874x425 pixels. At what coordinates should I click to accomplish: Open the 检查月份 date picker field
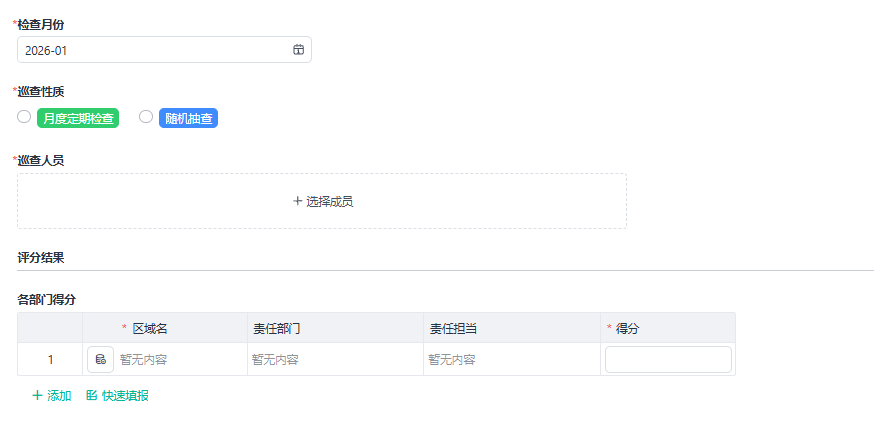click(x=155, y=50)
